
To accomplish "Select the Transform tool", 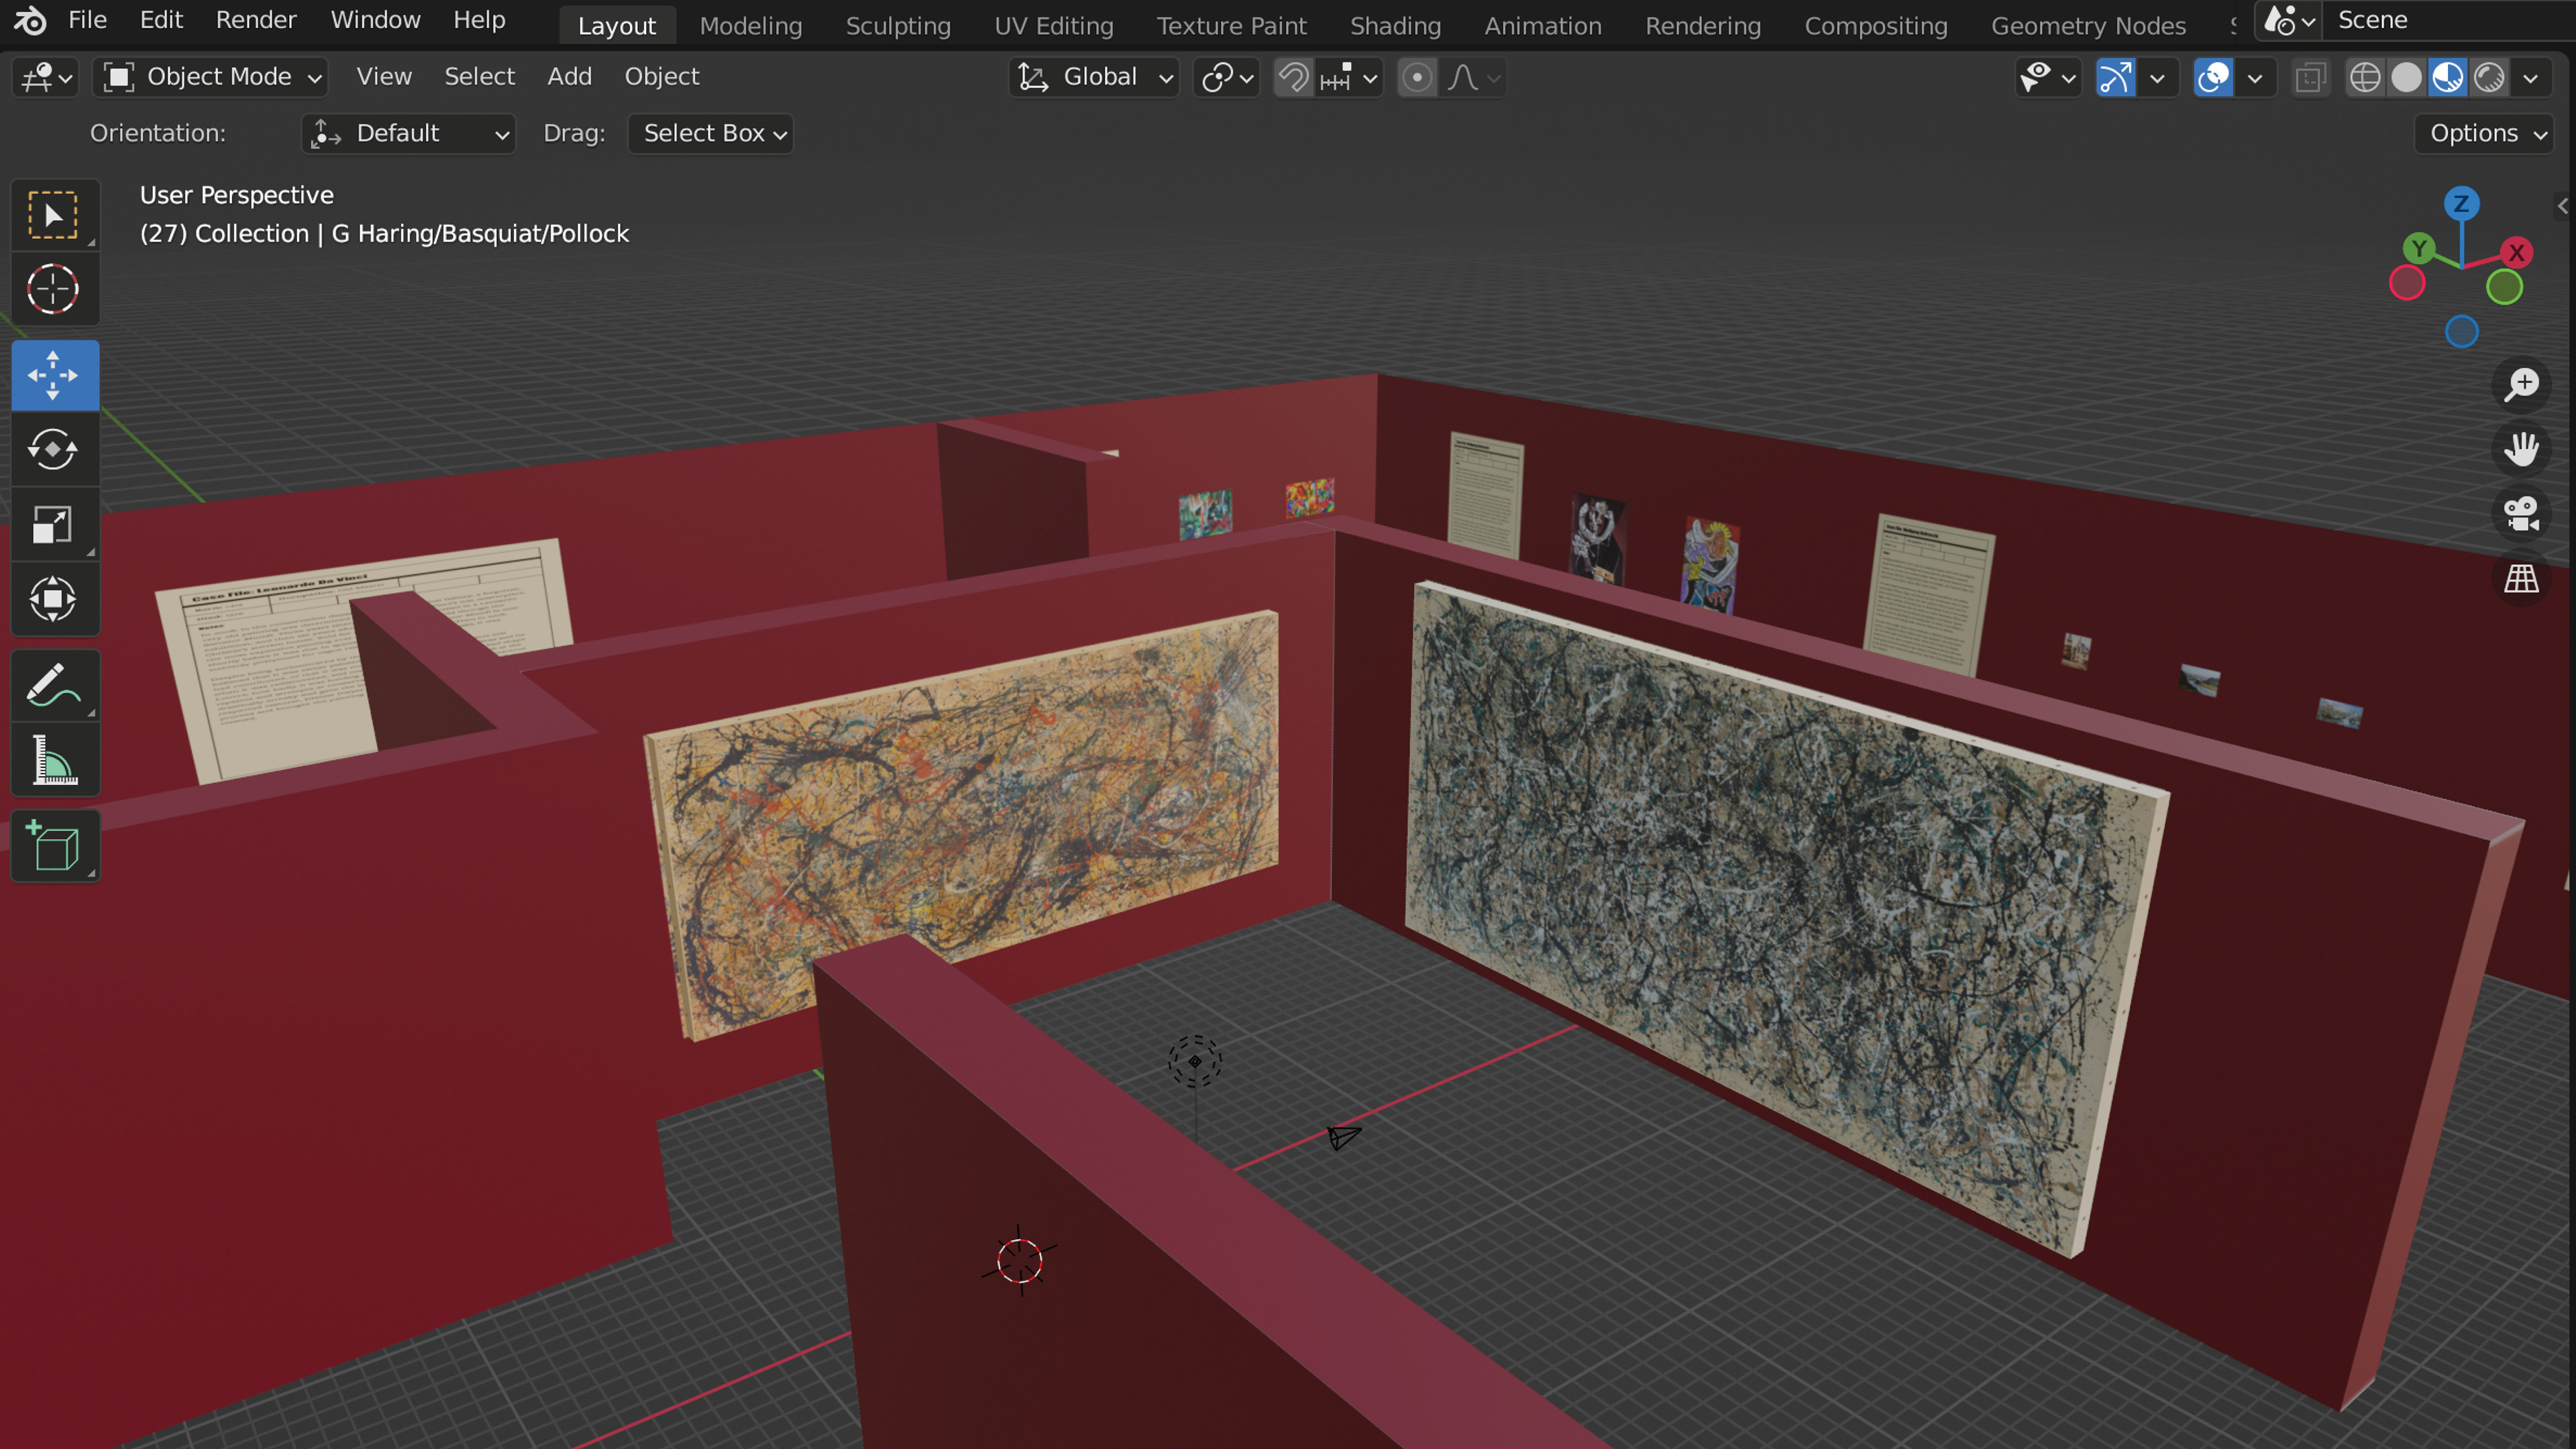I will click(53, 600).
